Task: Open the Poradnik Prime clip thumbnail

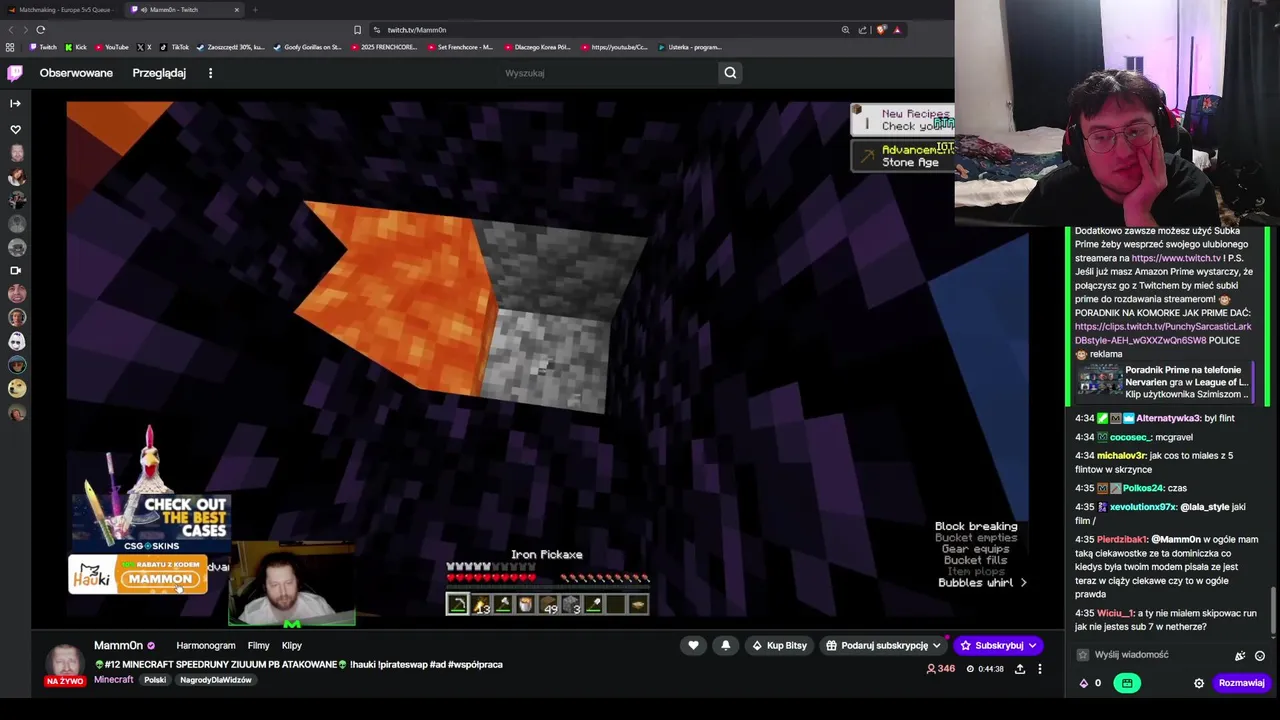Action: pyautogui.click(x=1100, y=382)
